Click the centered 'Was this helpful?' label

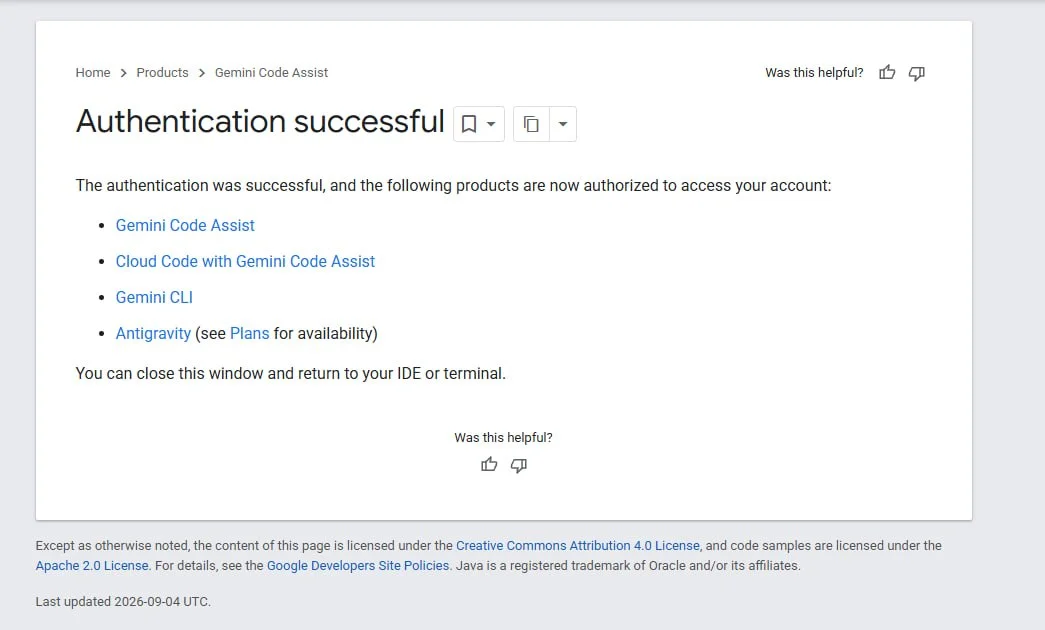[503, 437]
